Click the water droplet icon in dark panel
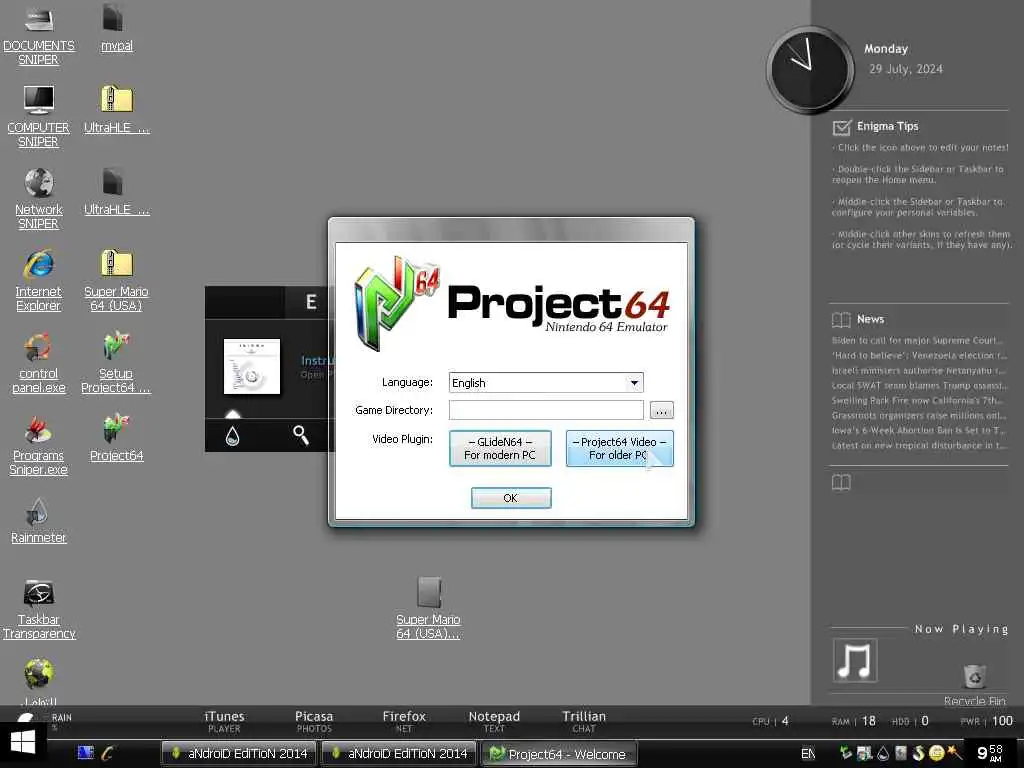This screenshot has width=1024, height=768. pos(232,436)
